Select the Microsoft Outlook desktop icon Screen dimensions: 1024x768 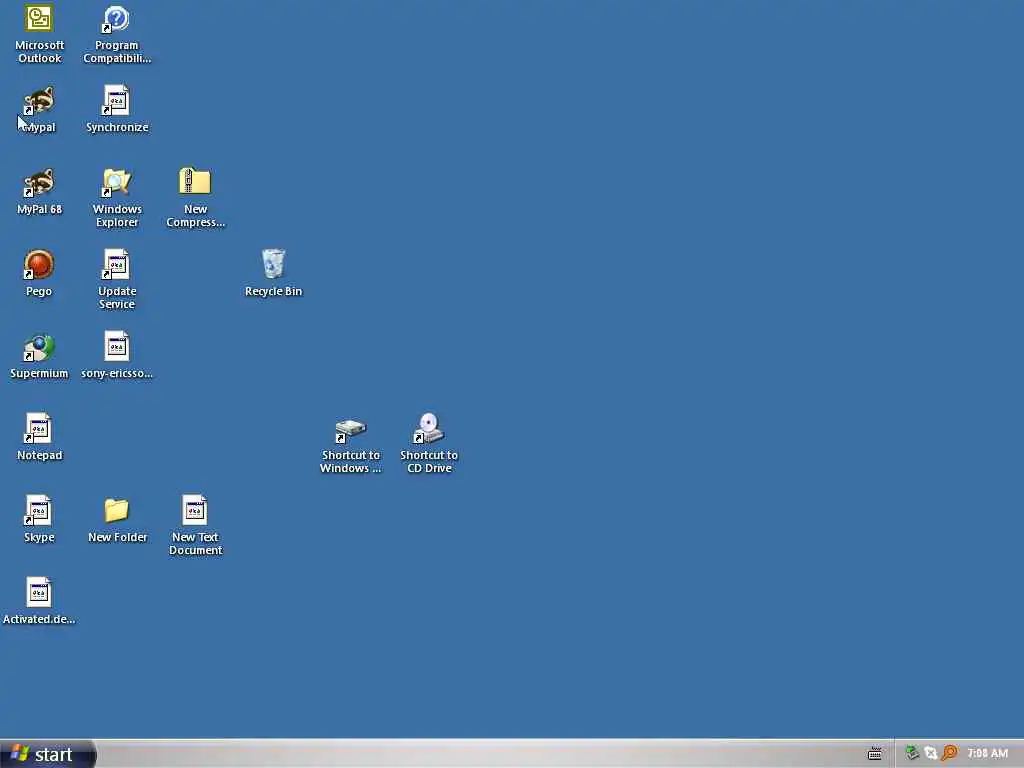coord(39,18)
